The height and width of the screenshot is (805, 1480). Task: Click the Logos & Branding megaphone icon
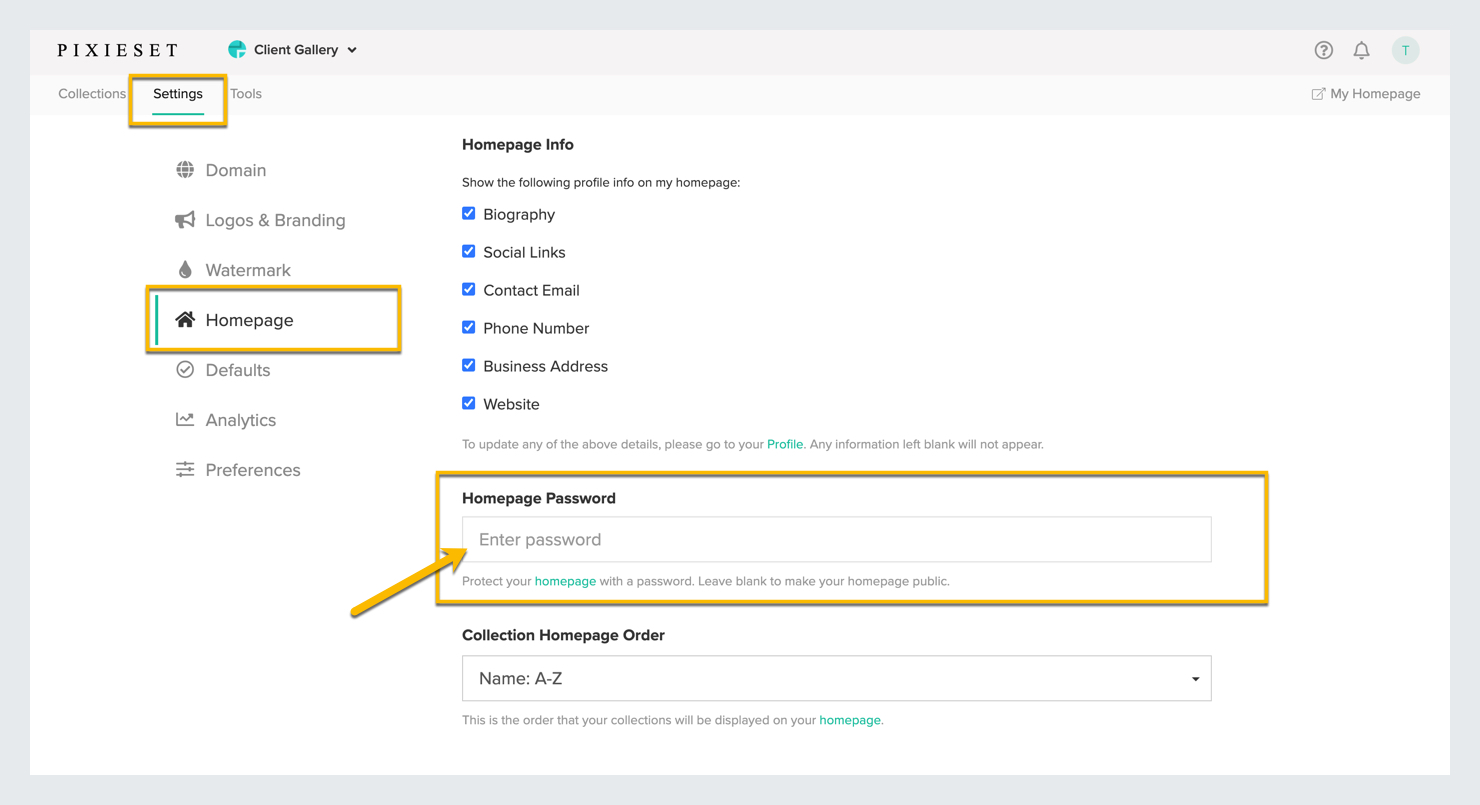point(185,220)
